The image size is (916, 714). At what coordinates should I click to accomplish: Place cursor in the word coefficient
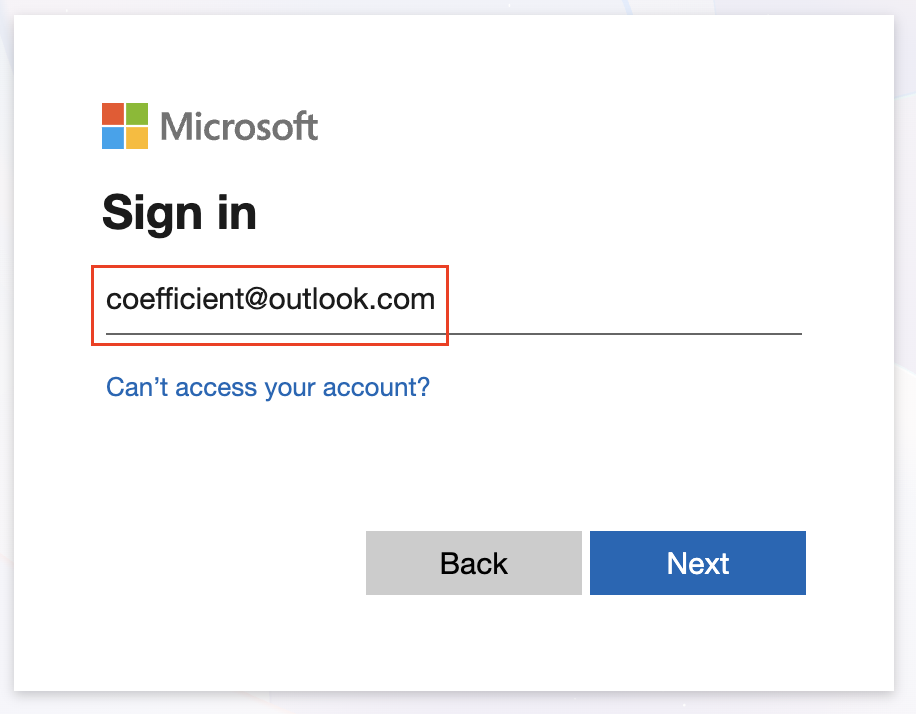pyautogui.click(x=172, y=300)
